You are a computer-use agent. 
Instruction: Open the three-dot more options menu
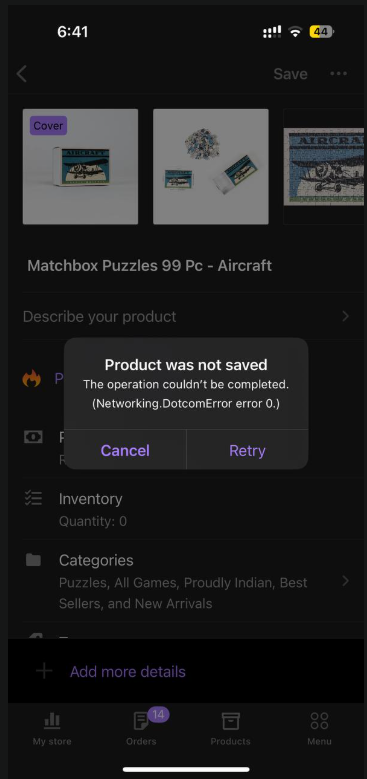tap(339, 74)
